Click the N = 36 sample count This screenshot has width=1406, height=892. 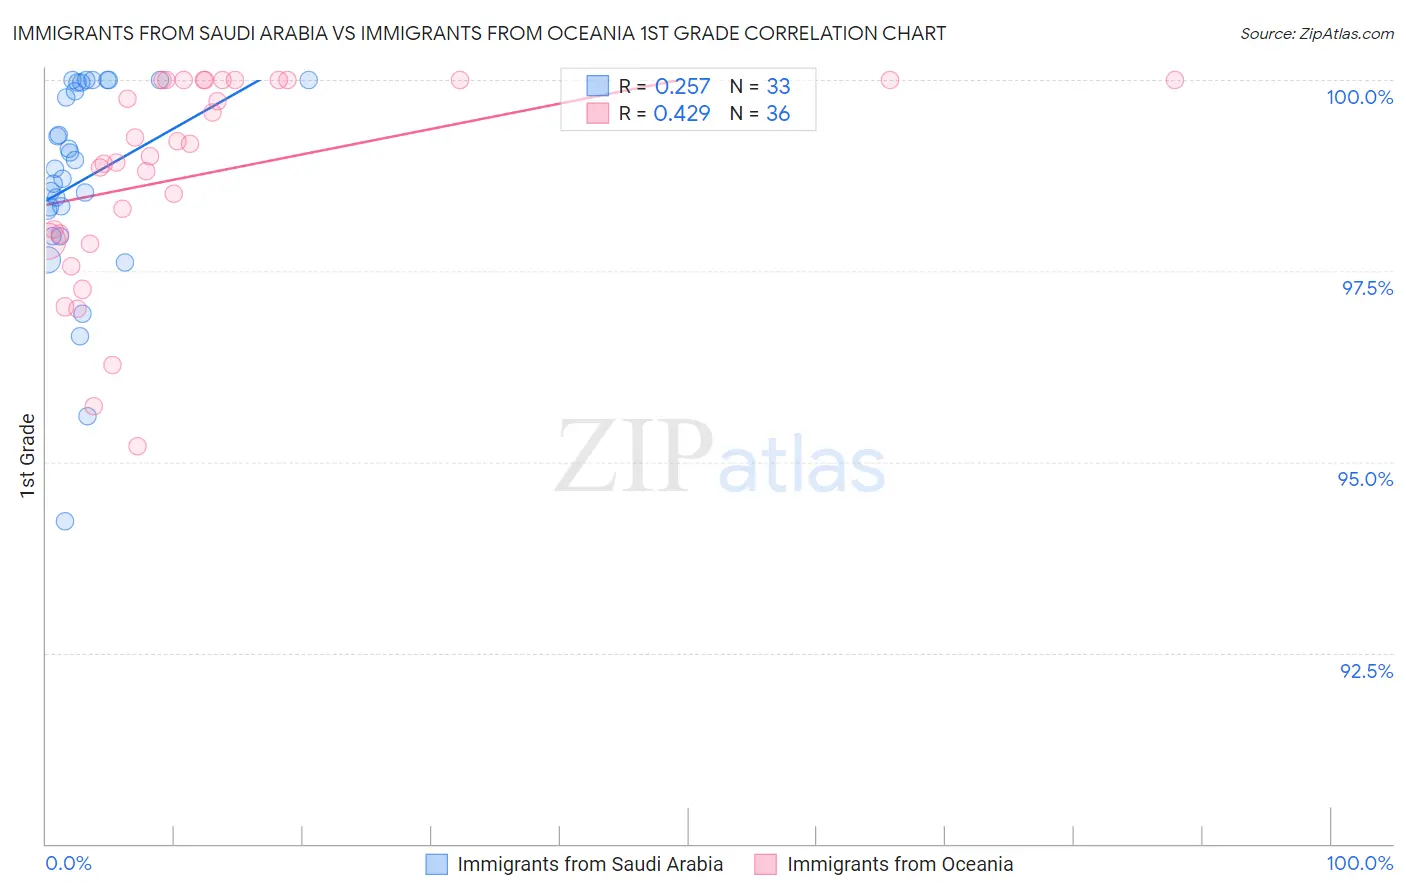[760, 114]
